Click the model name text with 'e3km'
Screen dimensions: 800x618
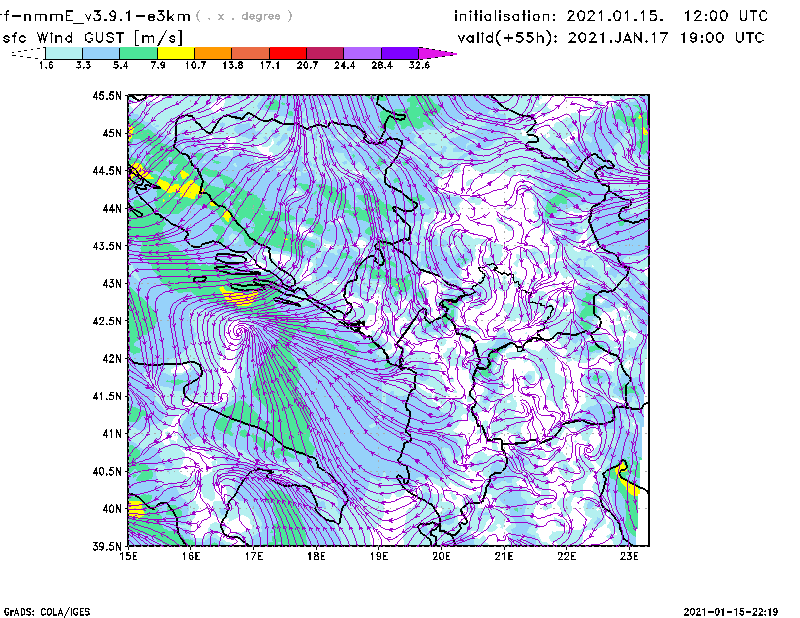point(95,16)
